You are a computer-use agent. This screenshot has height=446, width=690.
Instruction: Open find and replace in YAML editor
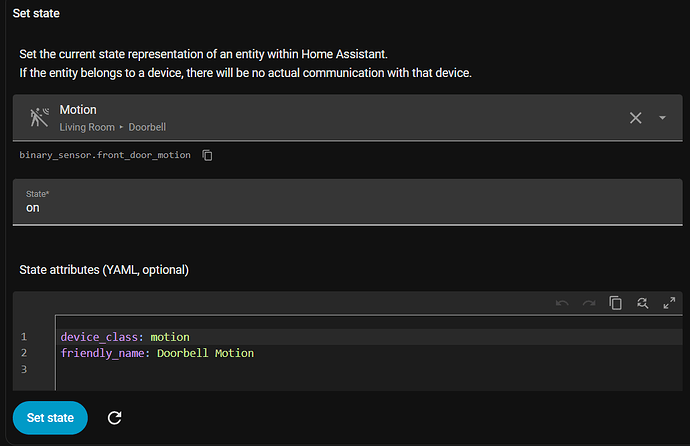point(642,303)
